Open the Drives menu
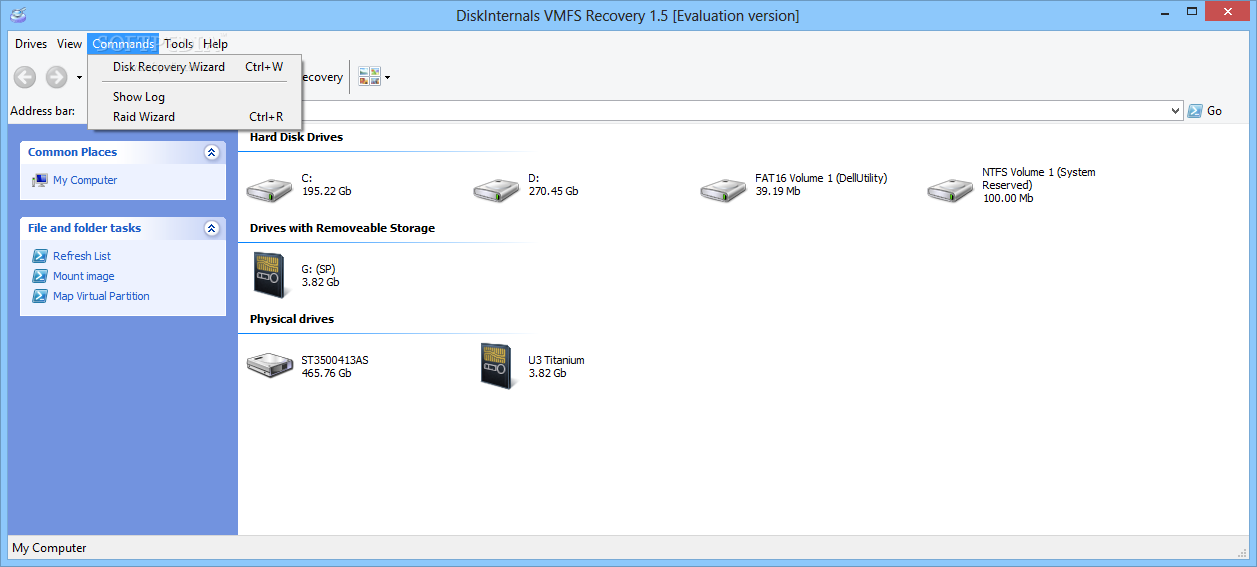 pyautogui.click(x=31, y=44)
